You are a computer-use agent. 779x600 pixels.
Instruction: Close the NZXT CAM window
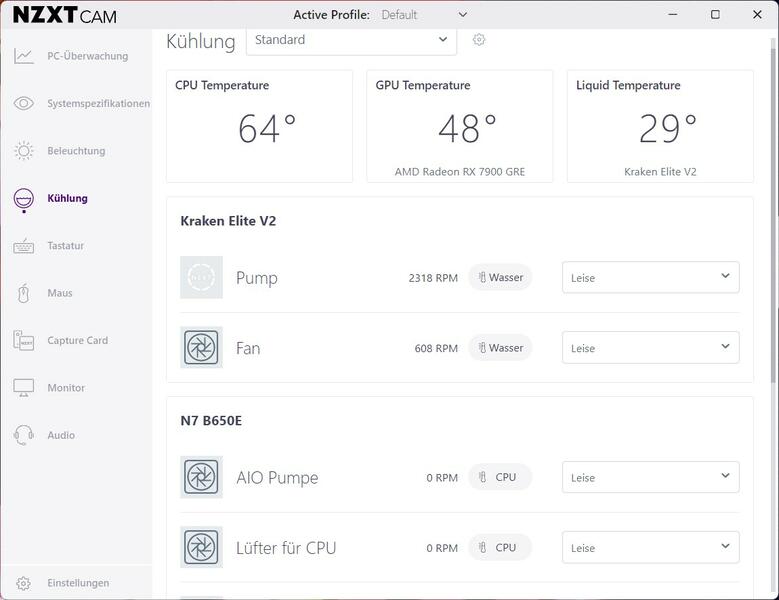tap(757, 14)
